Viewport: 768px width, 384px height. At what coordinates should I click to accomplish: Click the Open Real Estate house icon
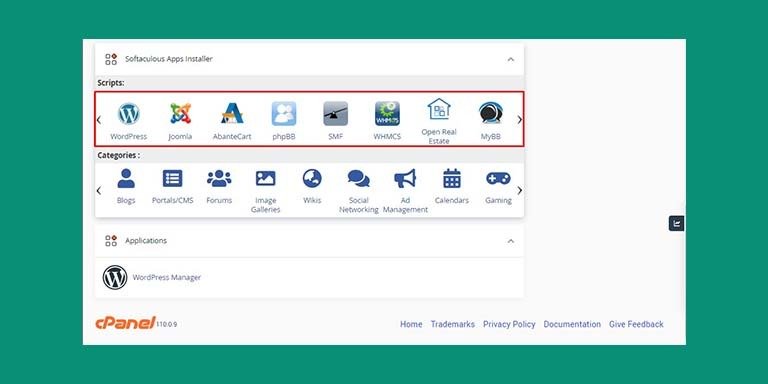click(439, 109)
